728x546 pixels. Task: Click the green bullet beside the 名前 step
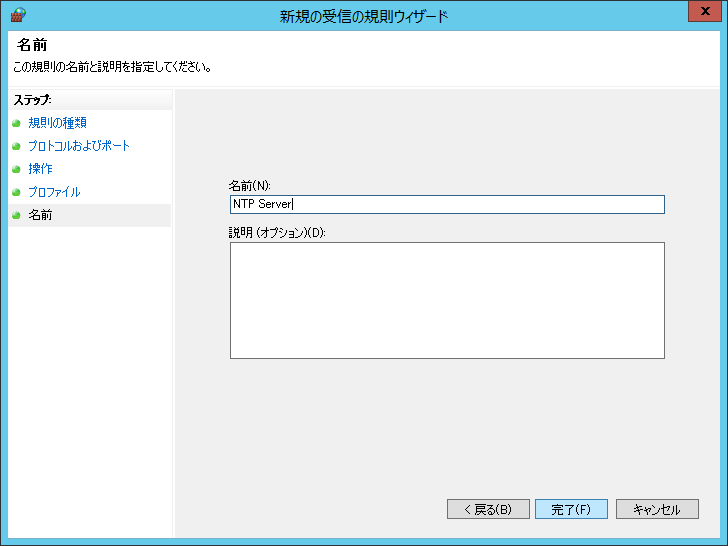(16, 215)
